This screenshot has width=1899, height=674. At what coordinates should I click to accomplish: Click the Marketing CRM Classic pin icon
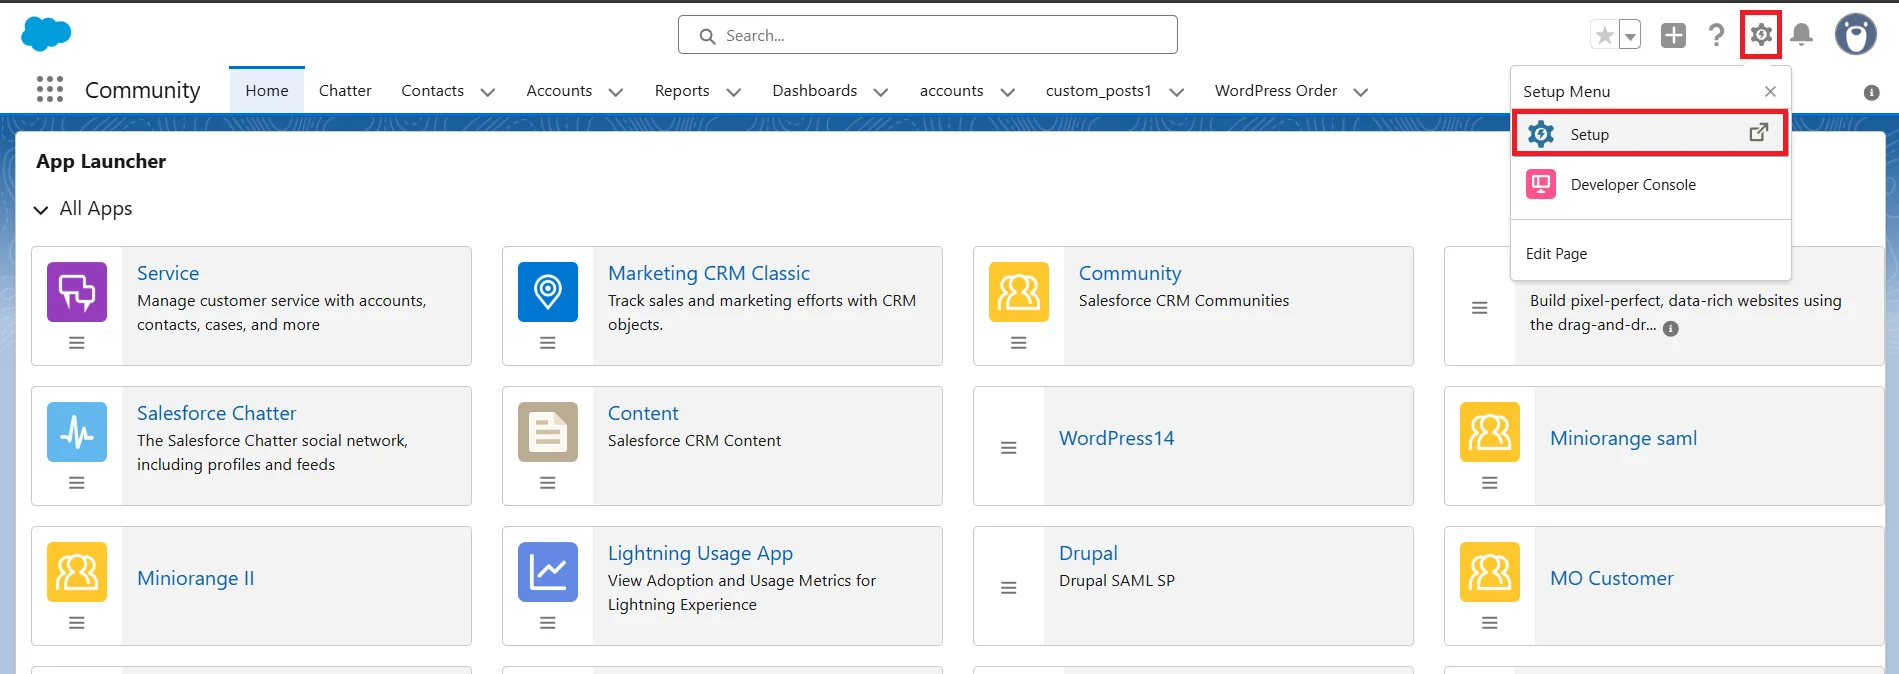pyautogui.click(x=548, y=292)
